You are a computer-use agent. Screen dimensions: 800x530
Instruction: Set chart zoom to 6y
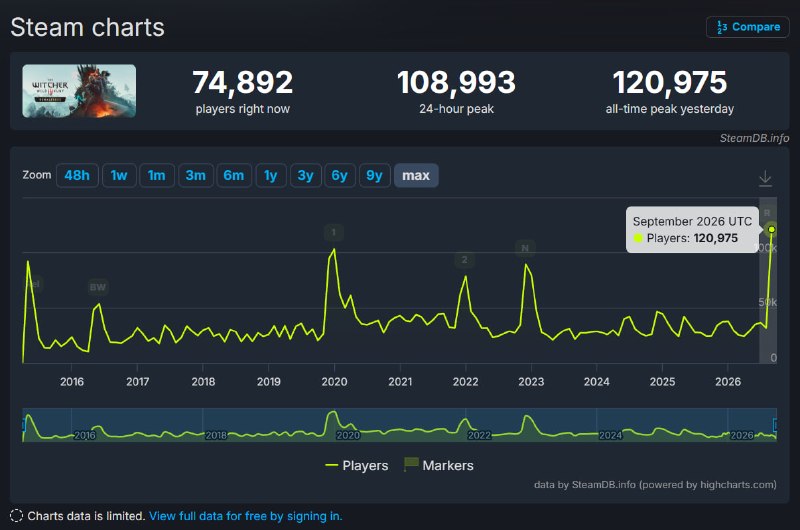[x=340, y=175]
